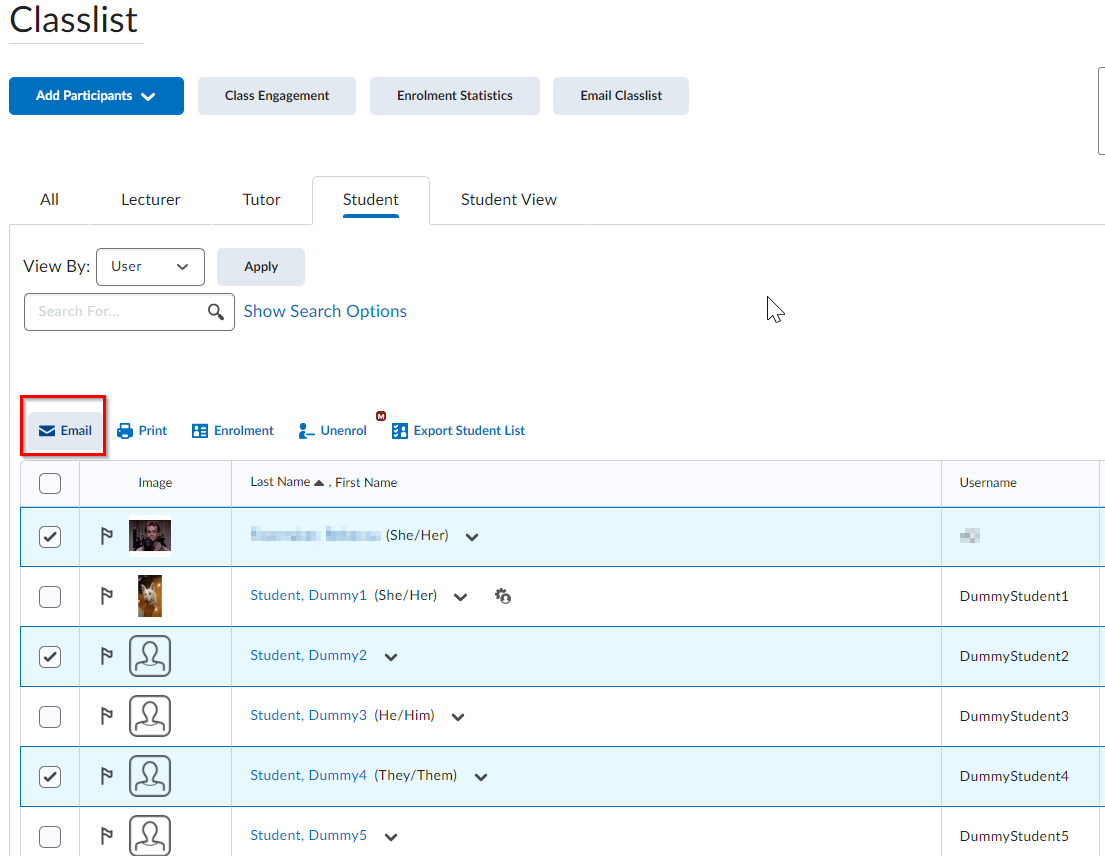Open the blurred-name student's context menu chevron

pos(472,537)
